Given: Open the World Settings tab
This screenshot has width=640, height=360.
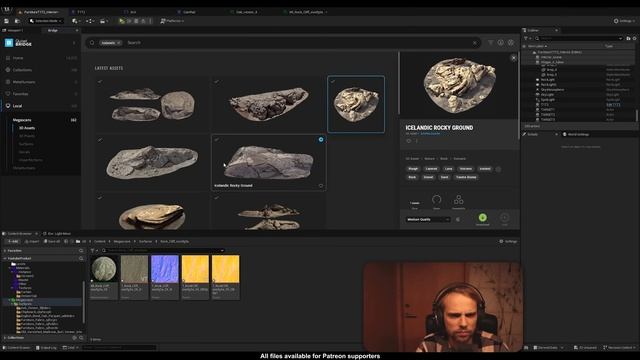Looking at the screenshot, I should (576, 134).
